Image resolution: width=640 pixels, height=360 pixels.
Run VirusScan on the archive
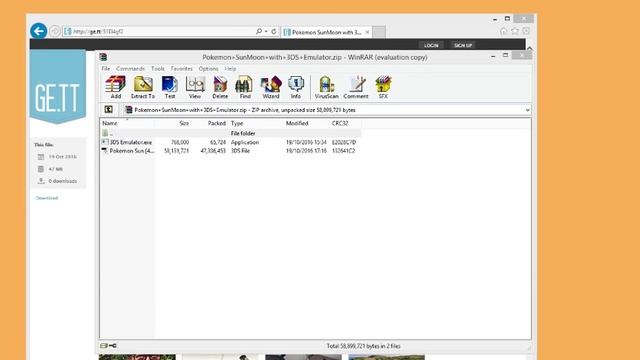pos(327,87)
